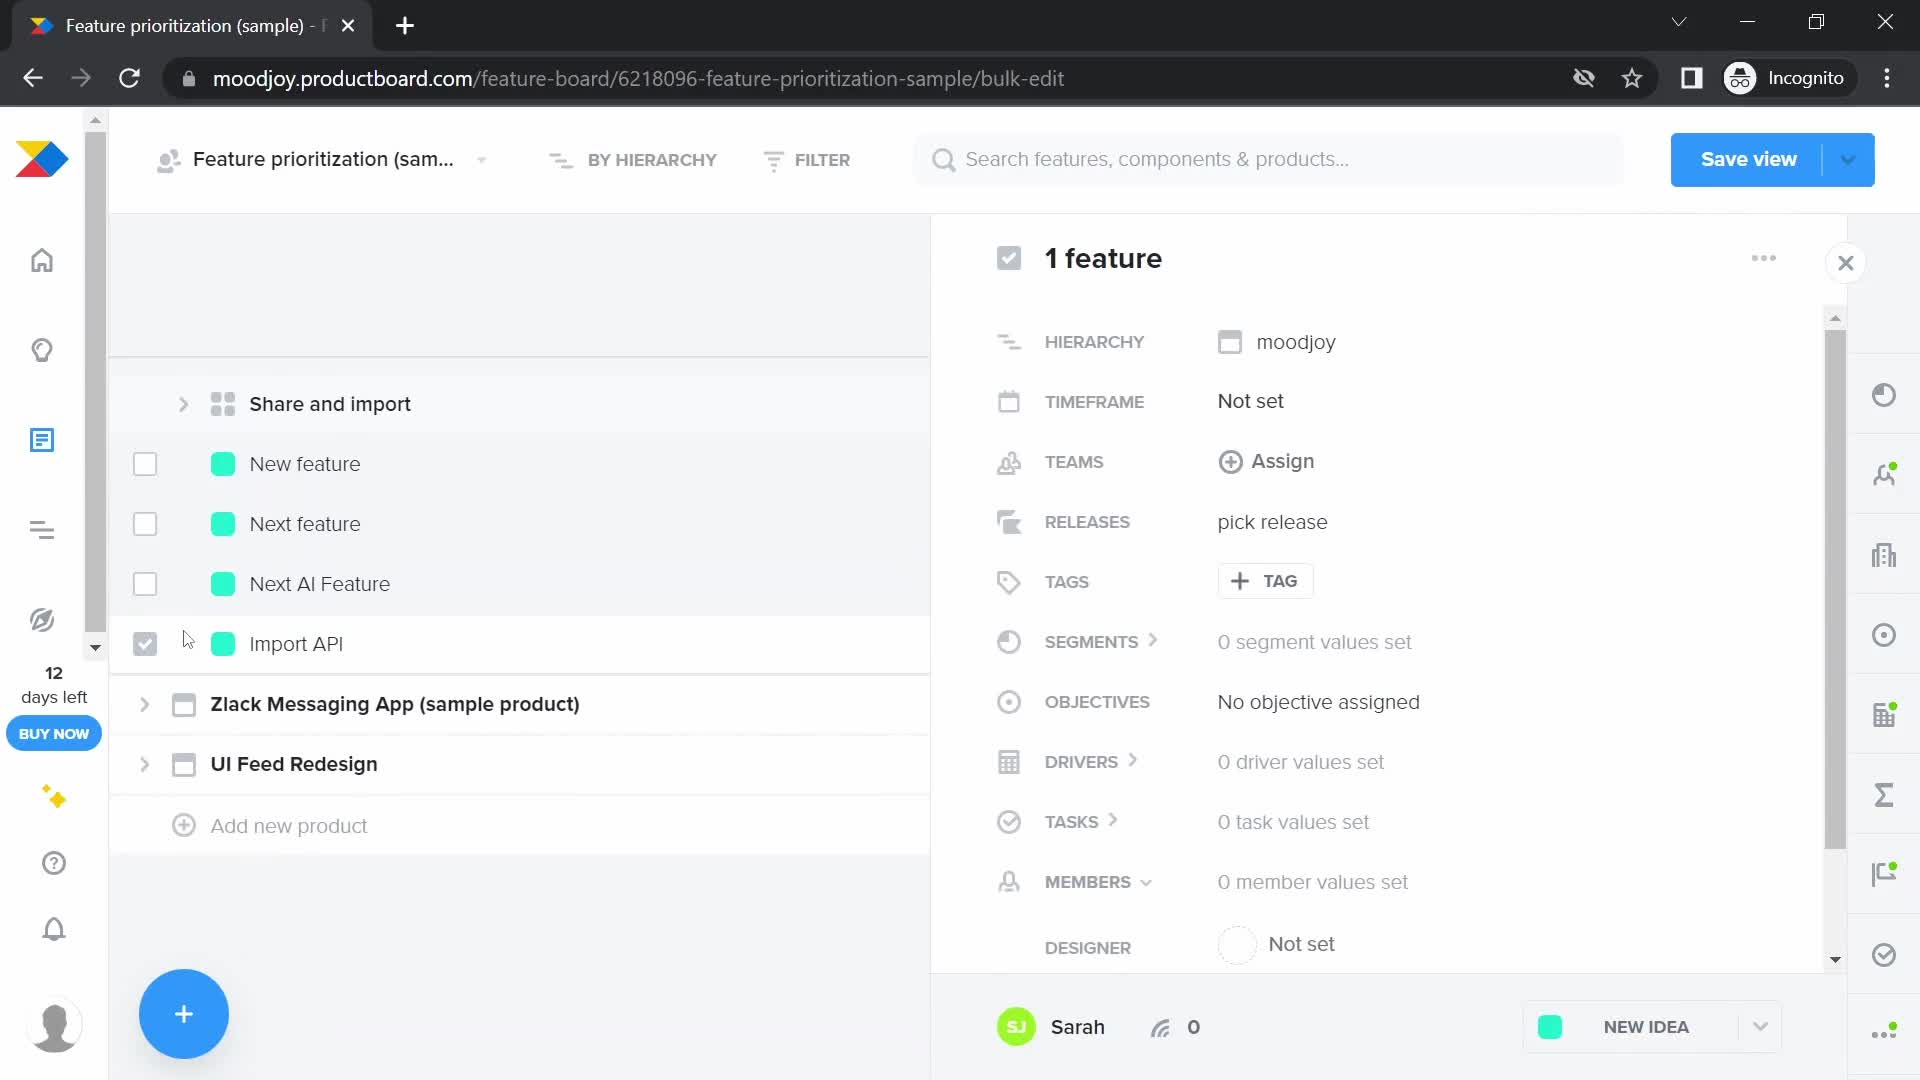Screen dimensions: 1920x1080
Task: Open BY HIERARCHY filter menu
Action: coord(632,158)
